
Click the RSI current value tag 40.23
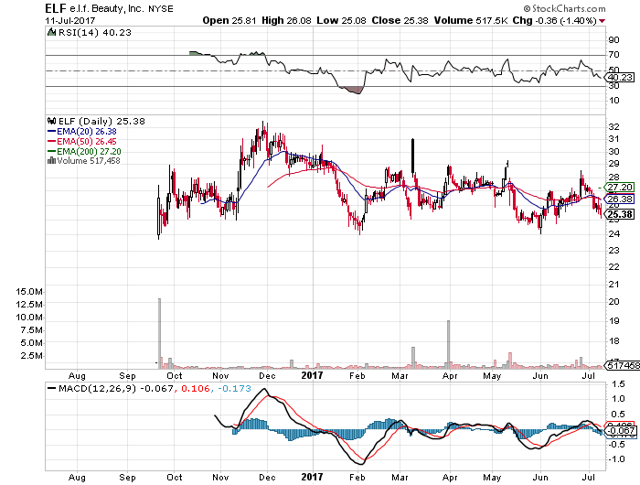[620, 77]
